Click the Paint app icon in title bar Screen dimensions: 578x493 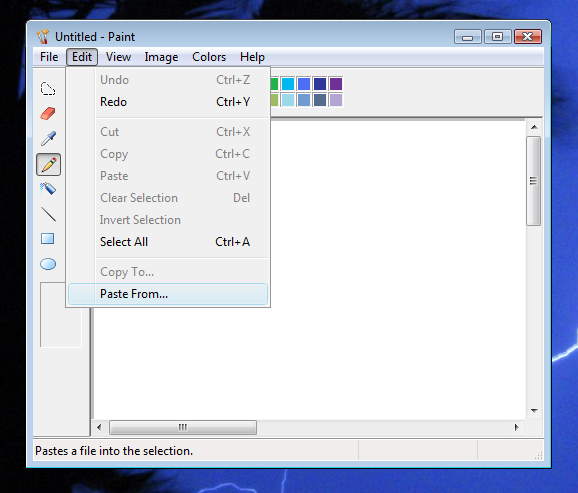43,37
